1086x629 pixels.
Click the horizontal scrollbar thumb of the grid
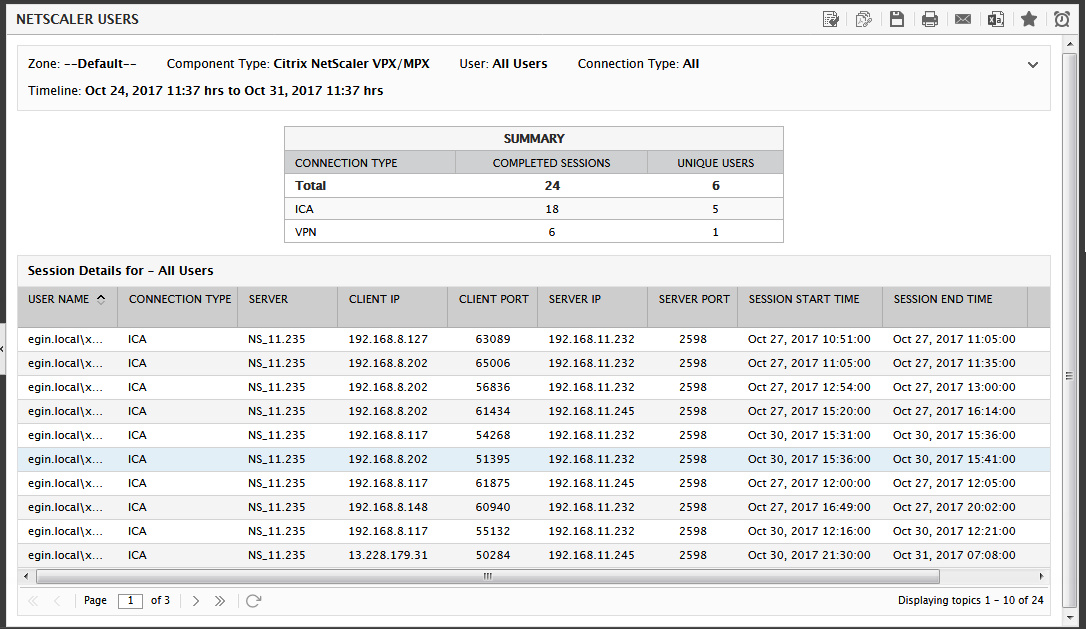(x=488, y=576)
